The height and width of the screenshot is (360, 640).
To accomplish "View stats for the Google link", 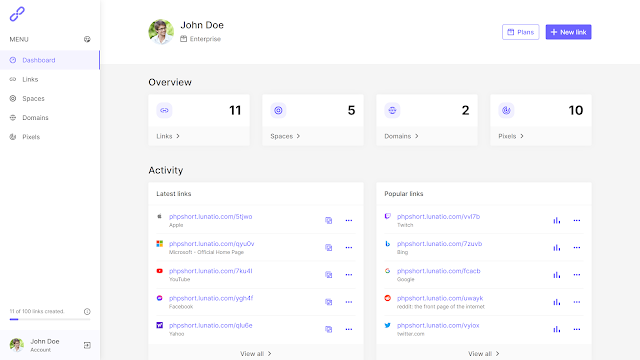I will click(x=557, y=275).
